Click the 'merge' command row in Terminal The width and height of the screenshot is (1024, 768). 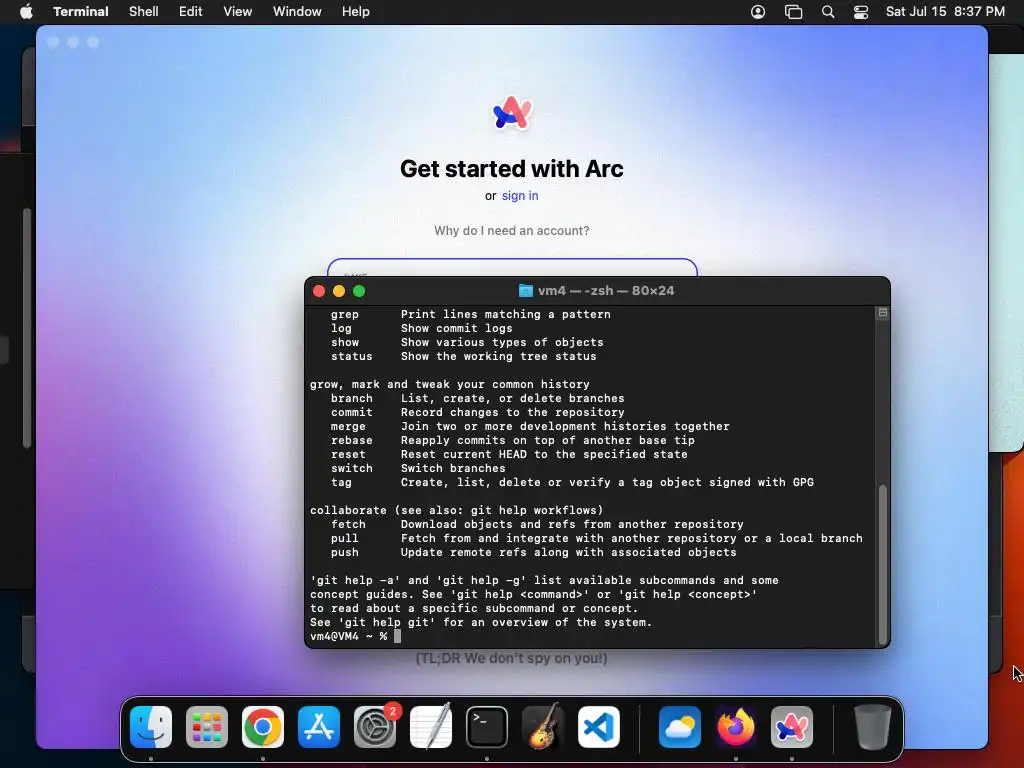point(530,426)
